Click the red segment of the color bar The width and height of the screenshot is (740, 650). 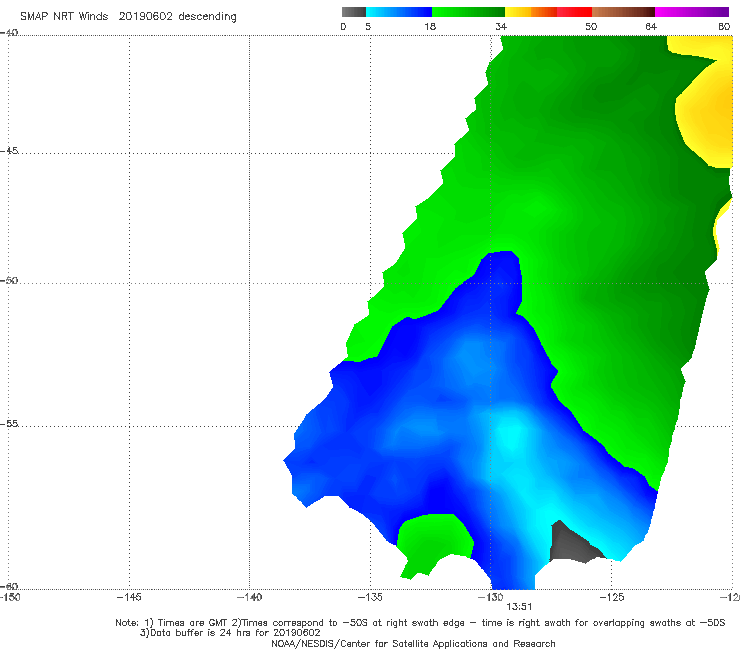(574, 12)
